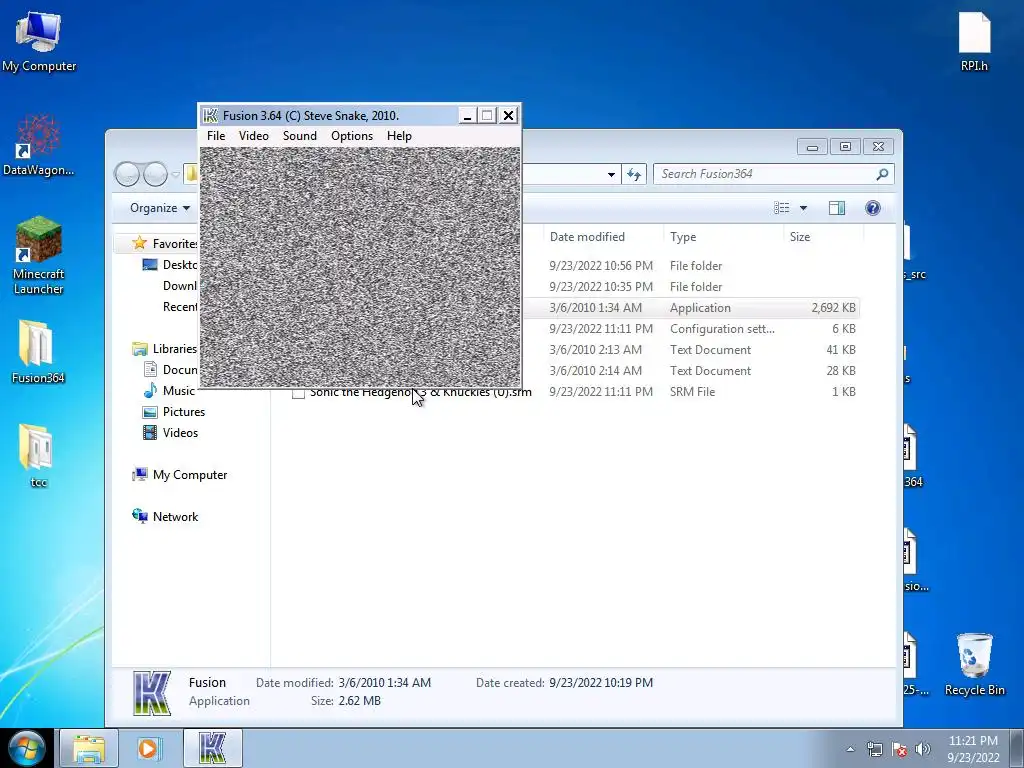
Task: Select the Minecraft Launcher desktop icon
Action: point(39,255)
